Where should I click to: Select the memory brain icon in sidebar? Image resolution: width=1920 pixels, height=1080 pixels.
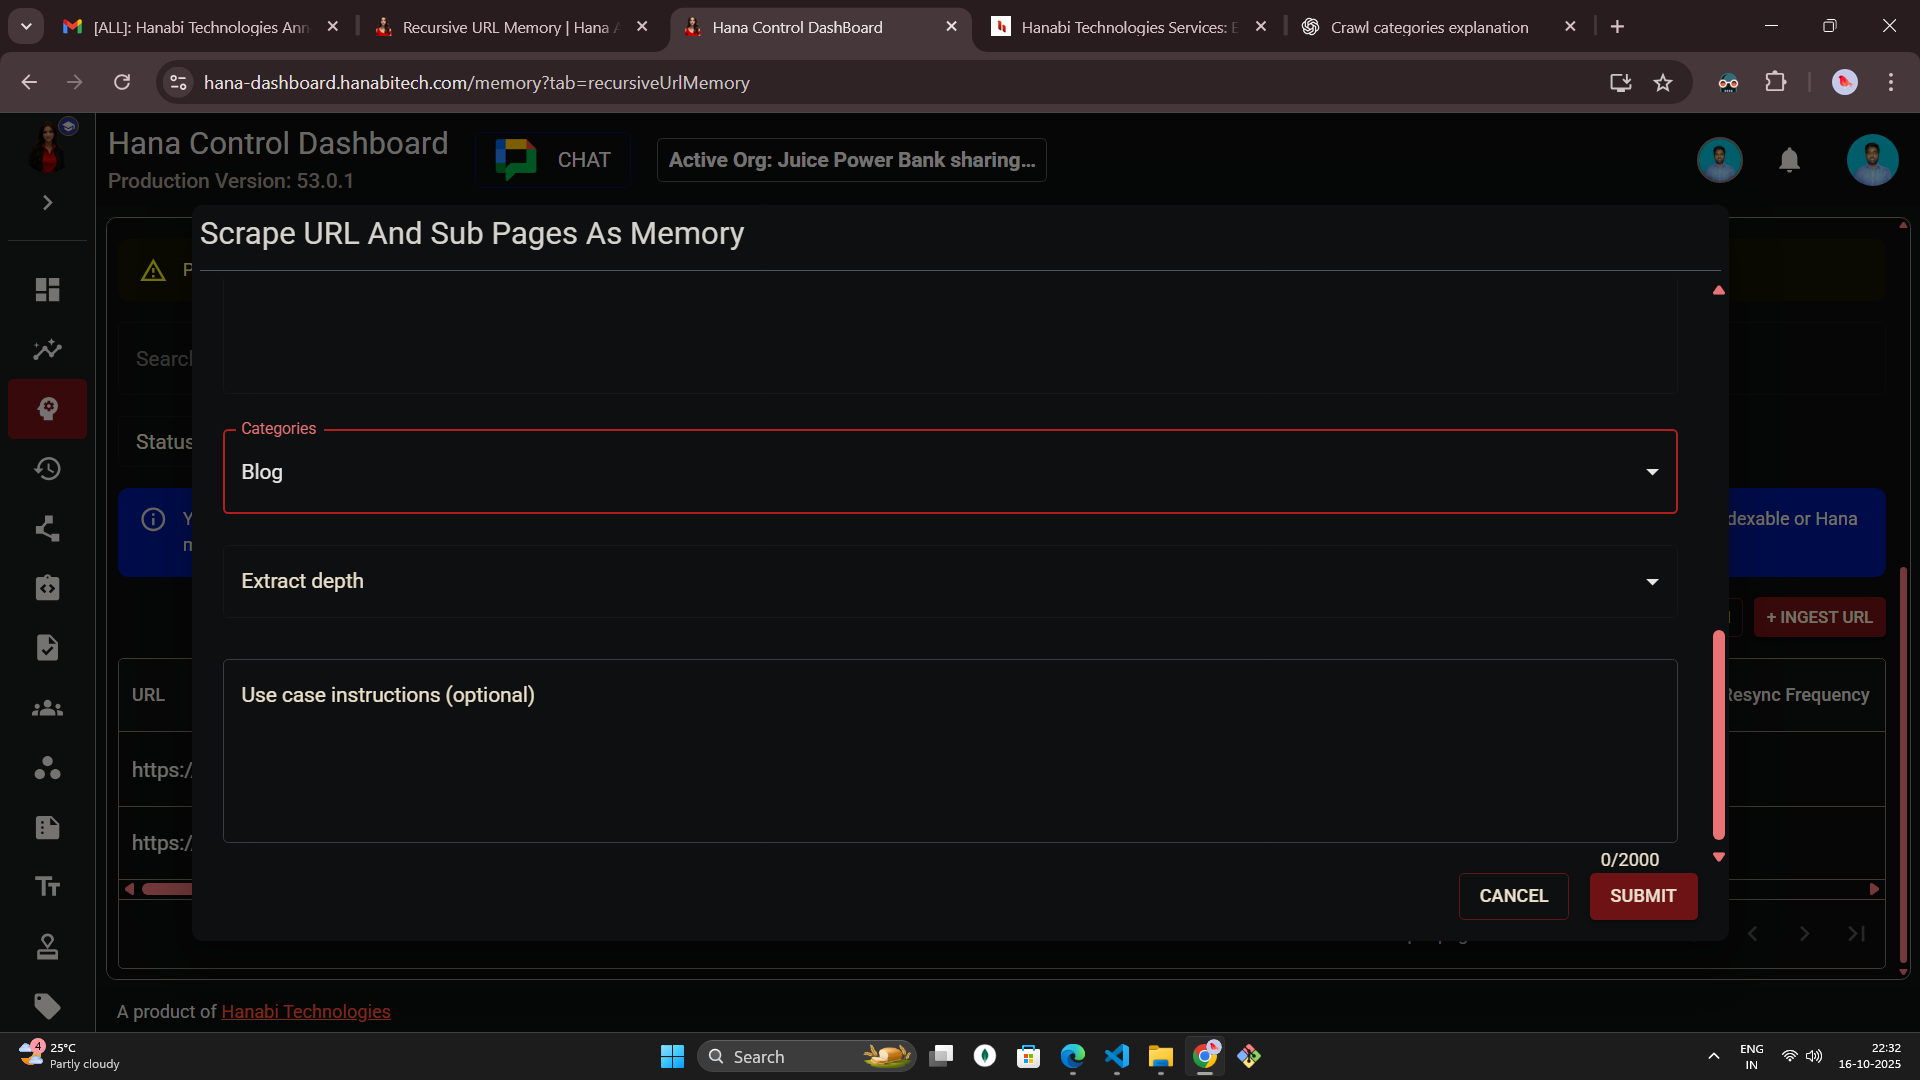[47, 409]
